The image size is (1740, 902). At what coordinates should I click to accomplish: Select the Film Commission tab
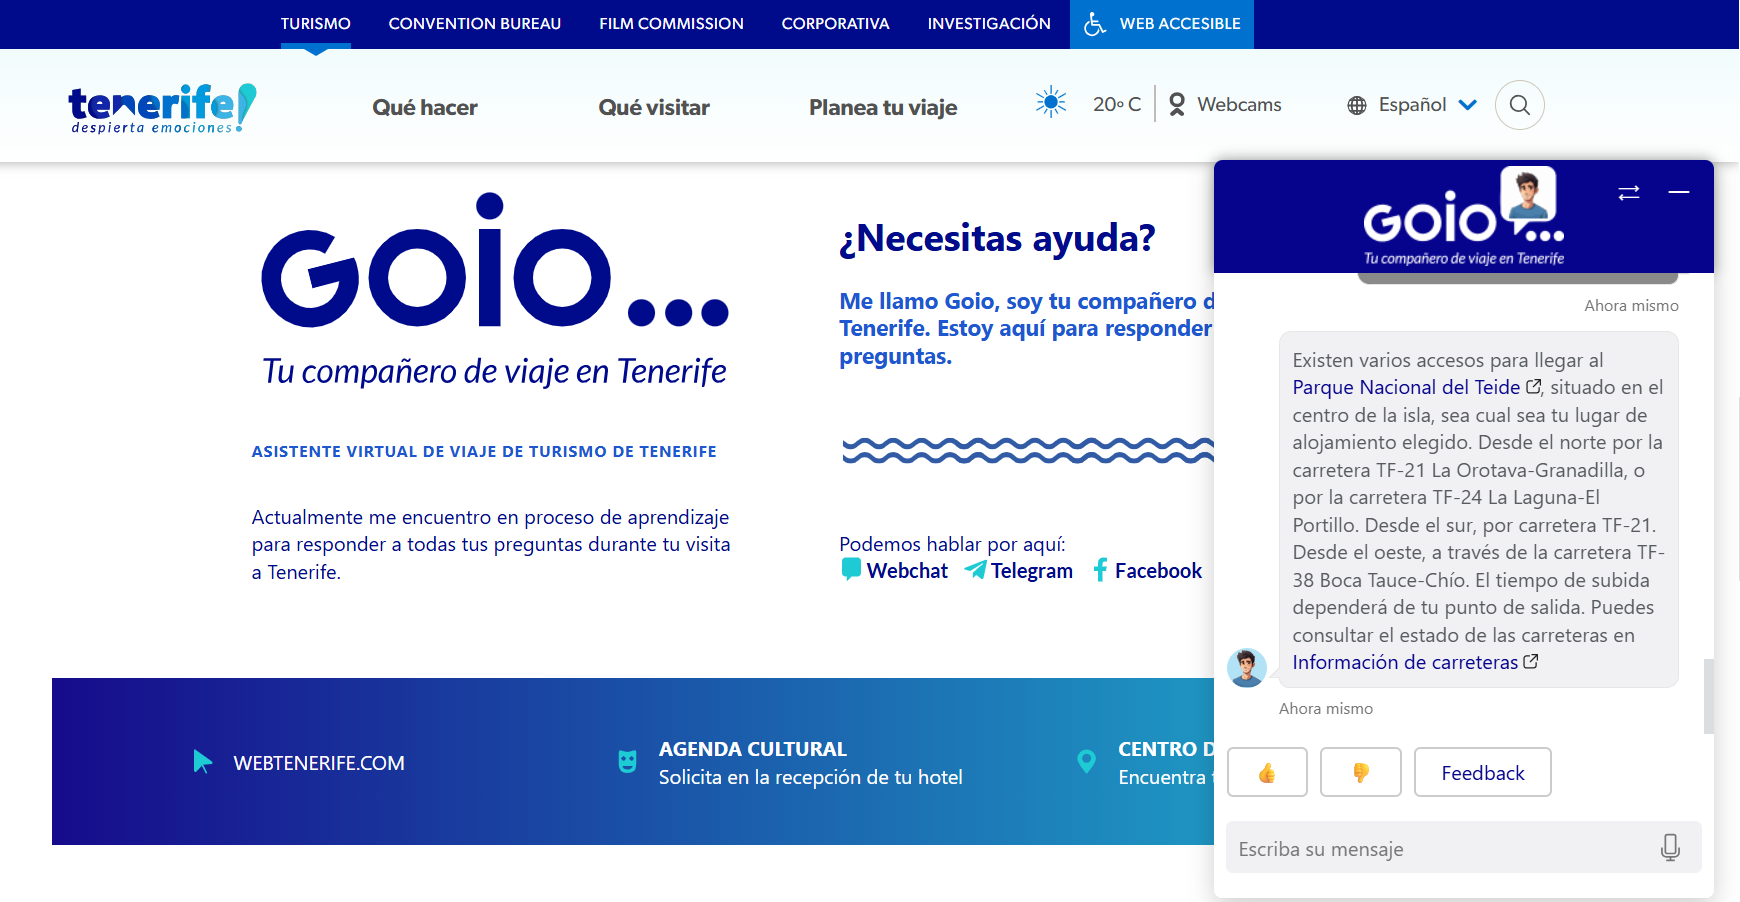click(x=671, y=24)
